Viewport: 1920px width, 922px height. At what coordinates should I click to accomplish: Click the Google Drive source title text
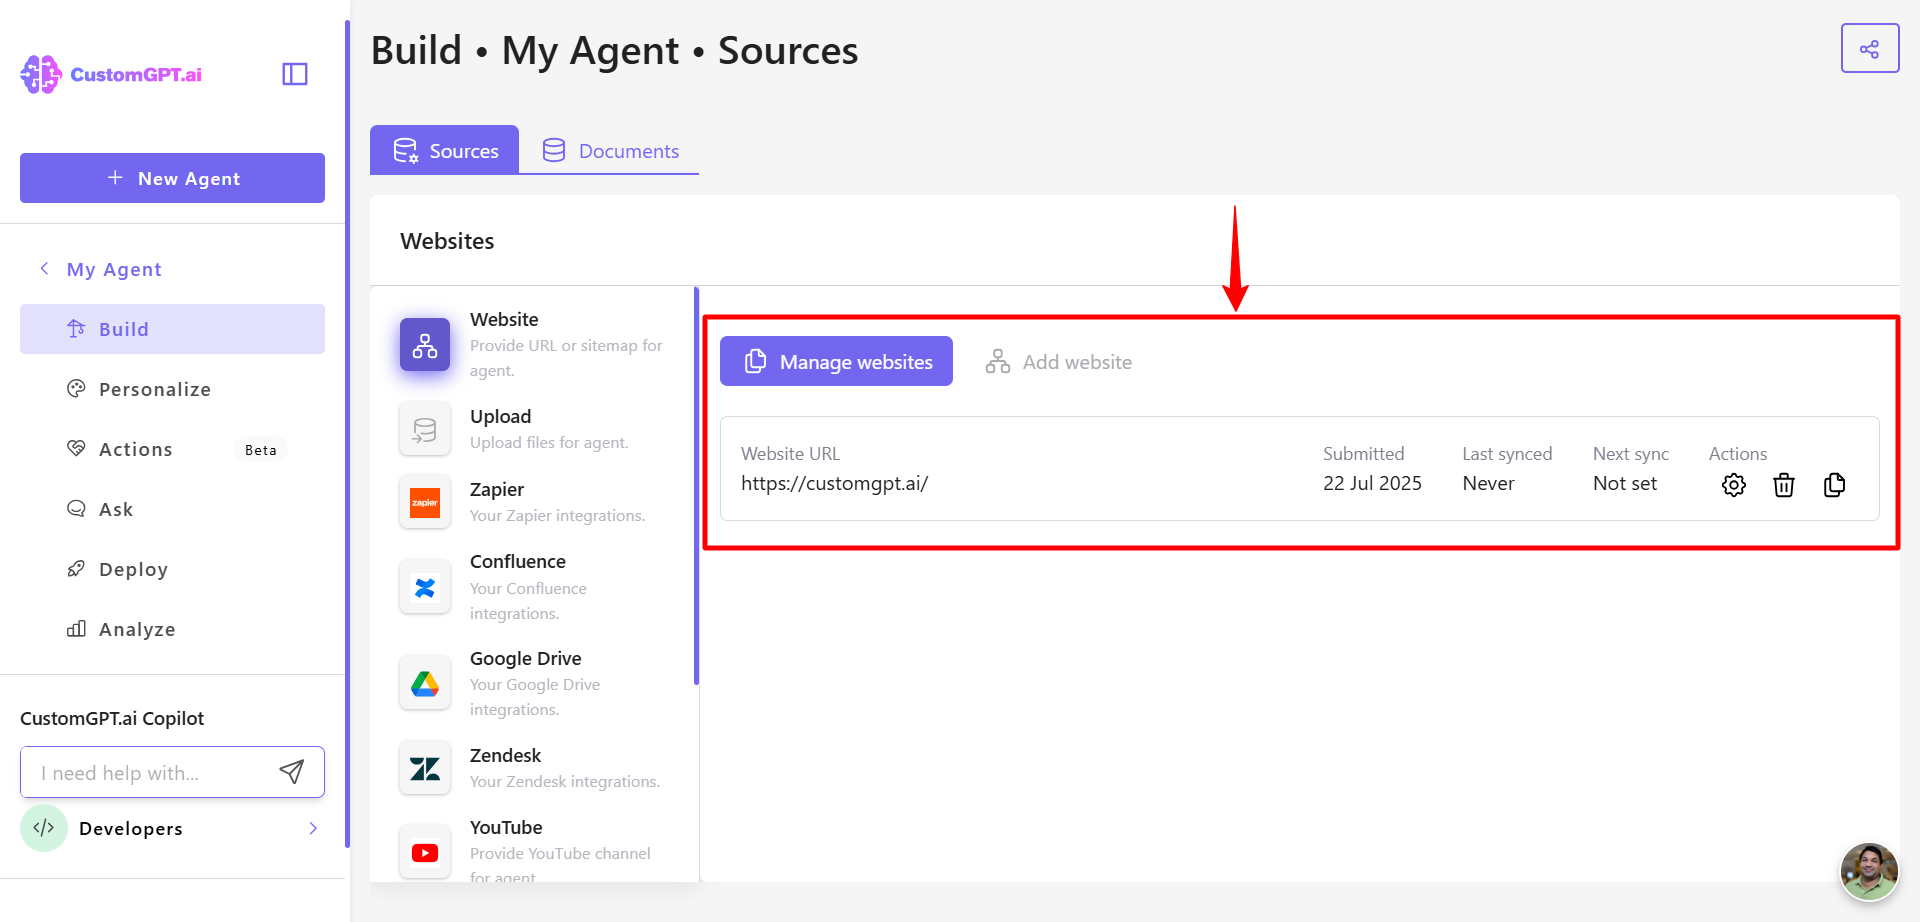526,658
